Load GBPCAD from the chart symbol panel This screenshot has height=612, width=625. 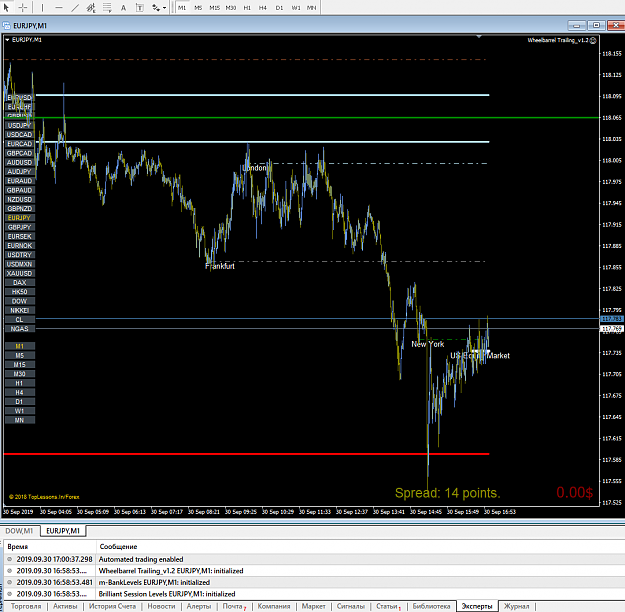pyautogui.click(x=19, y=153)
